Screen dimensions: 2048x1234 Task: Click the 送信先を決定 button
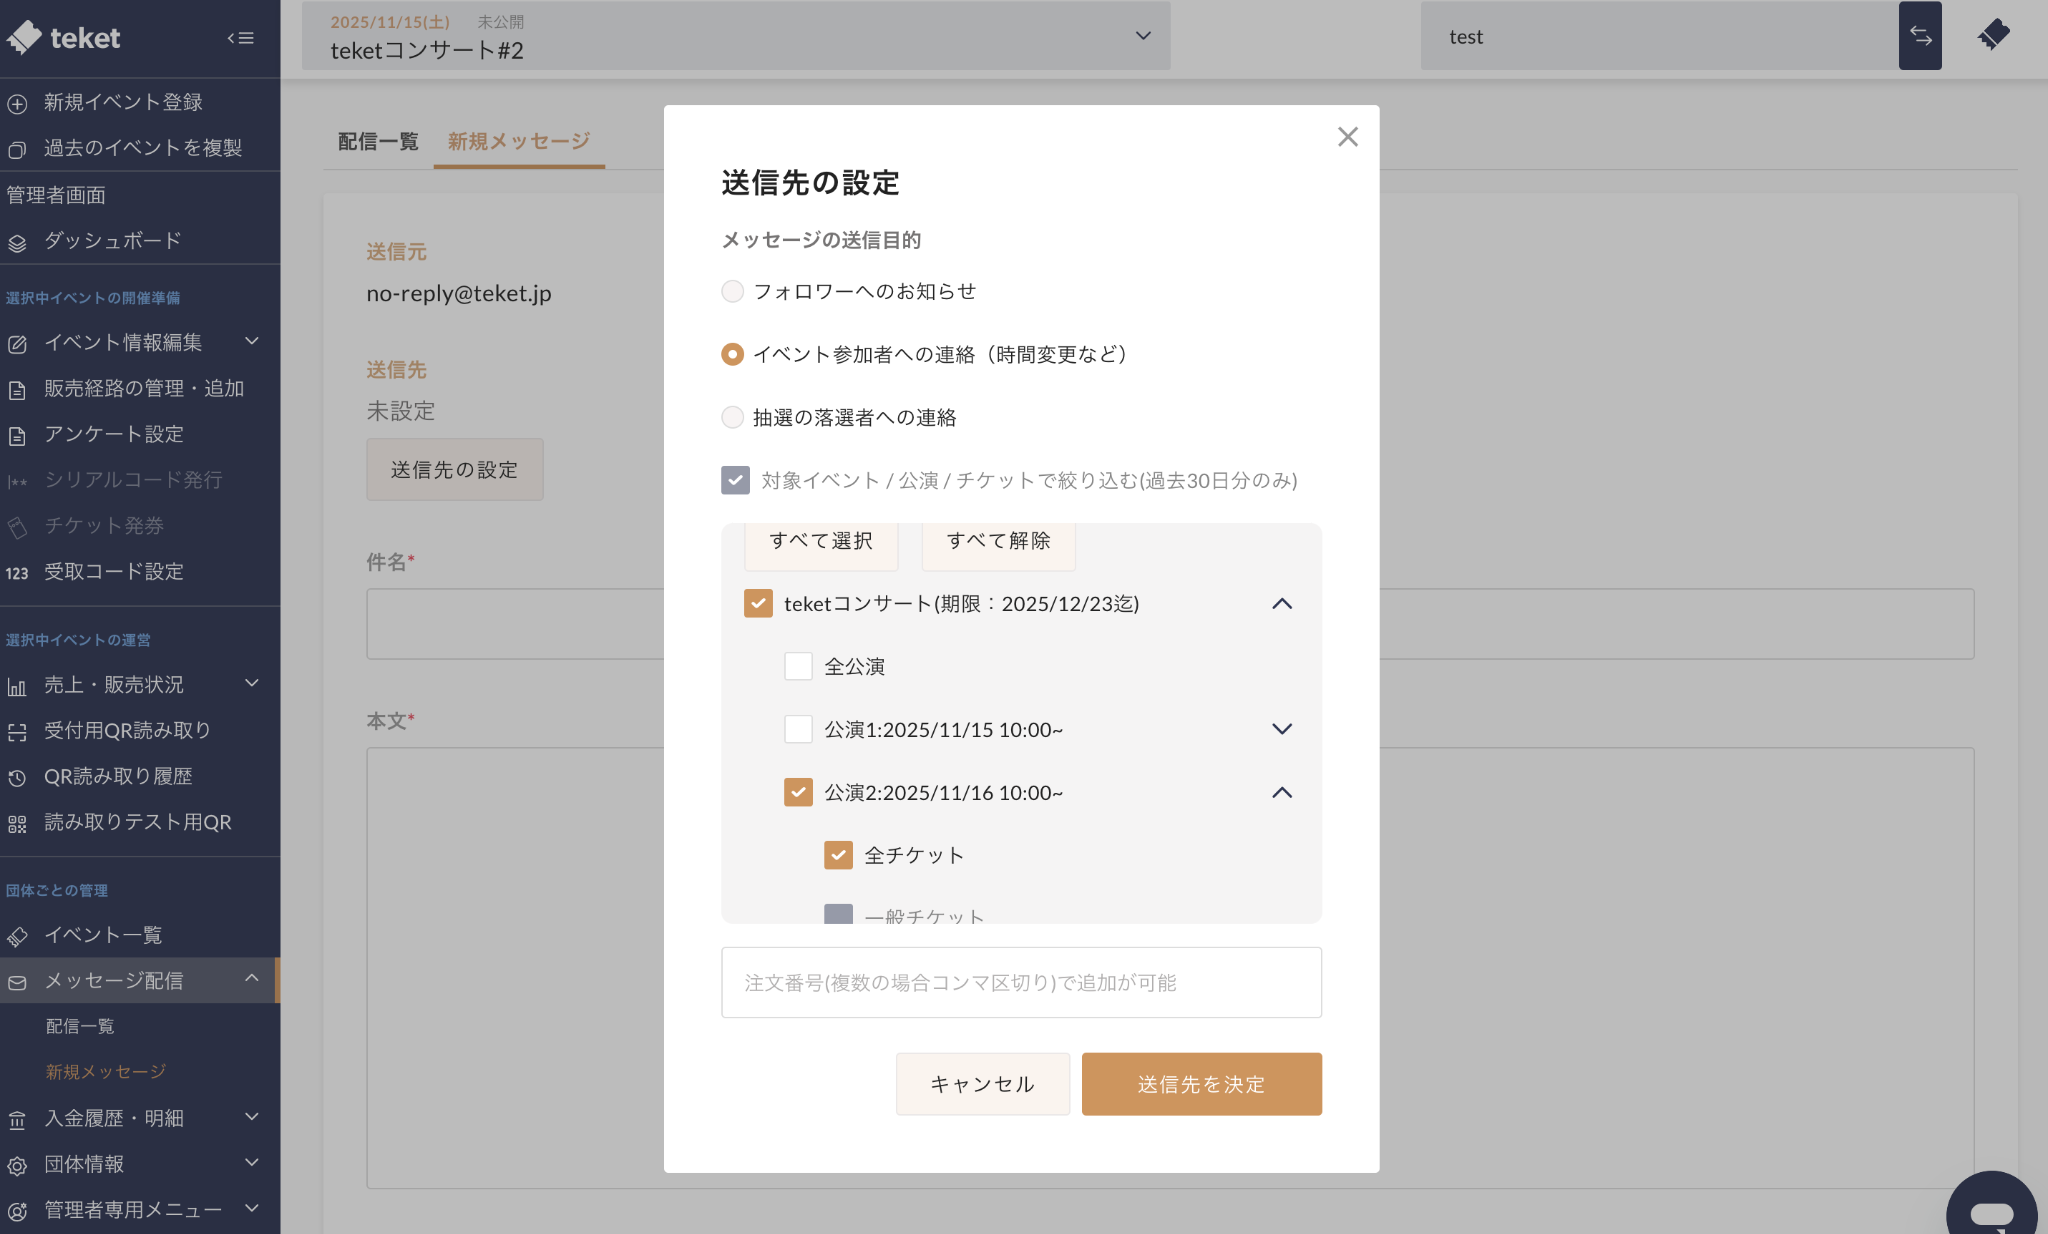click(x=1201, y=1084)
